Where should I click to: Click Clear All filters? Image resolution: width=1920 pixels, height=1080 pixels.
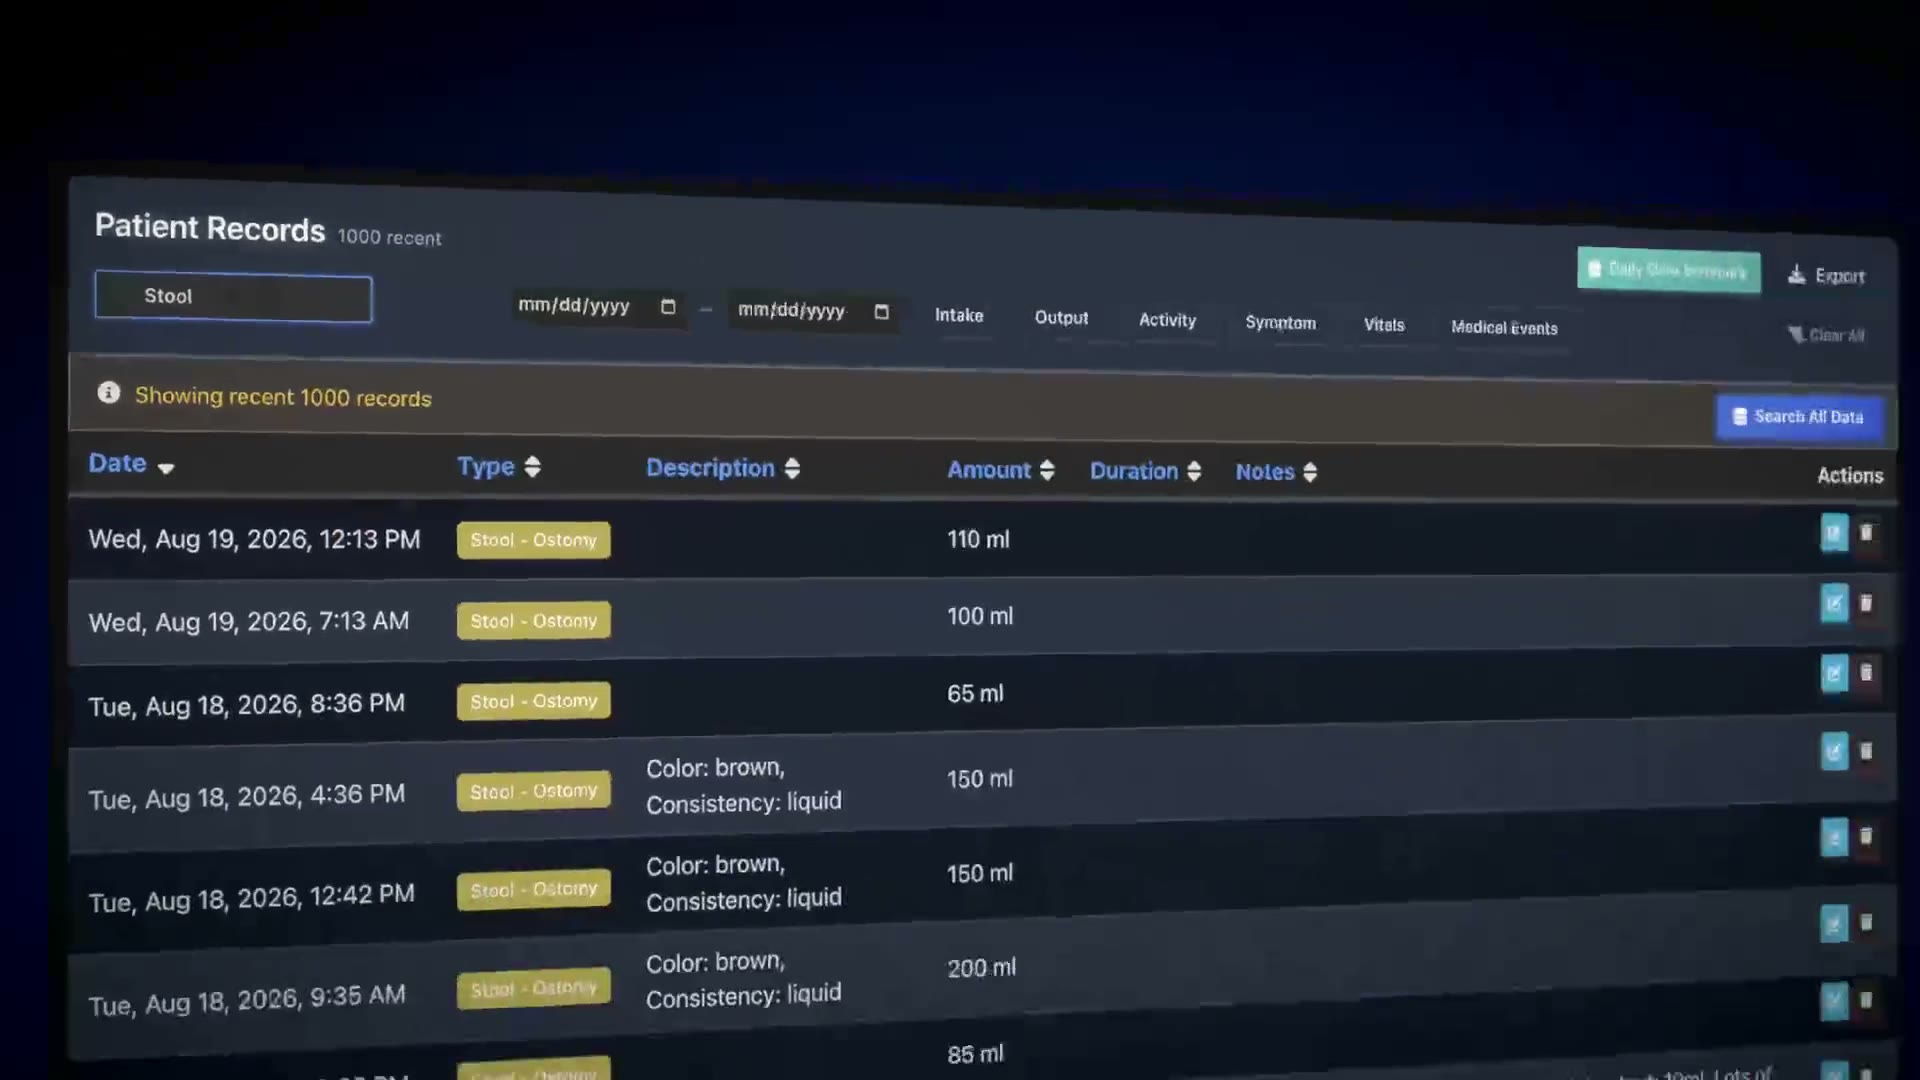(1827, 335)
